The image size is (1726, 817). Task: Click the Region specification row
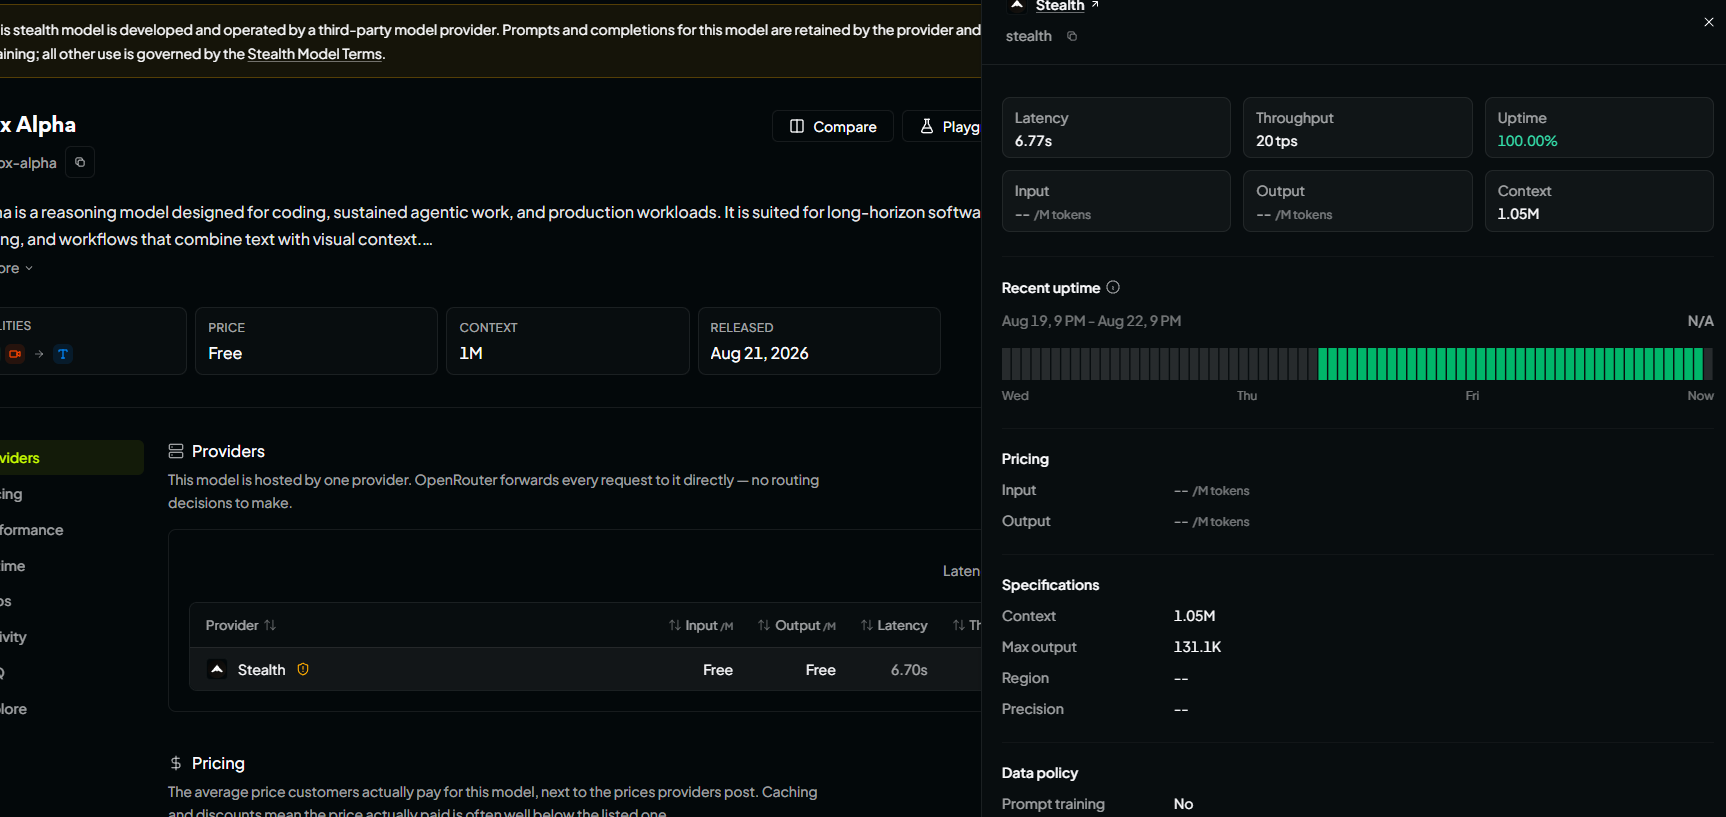pos(1357,678)
